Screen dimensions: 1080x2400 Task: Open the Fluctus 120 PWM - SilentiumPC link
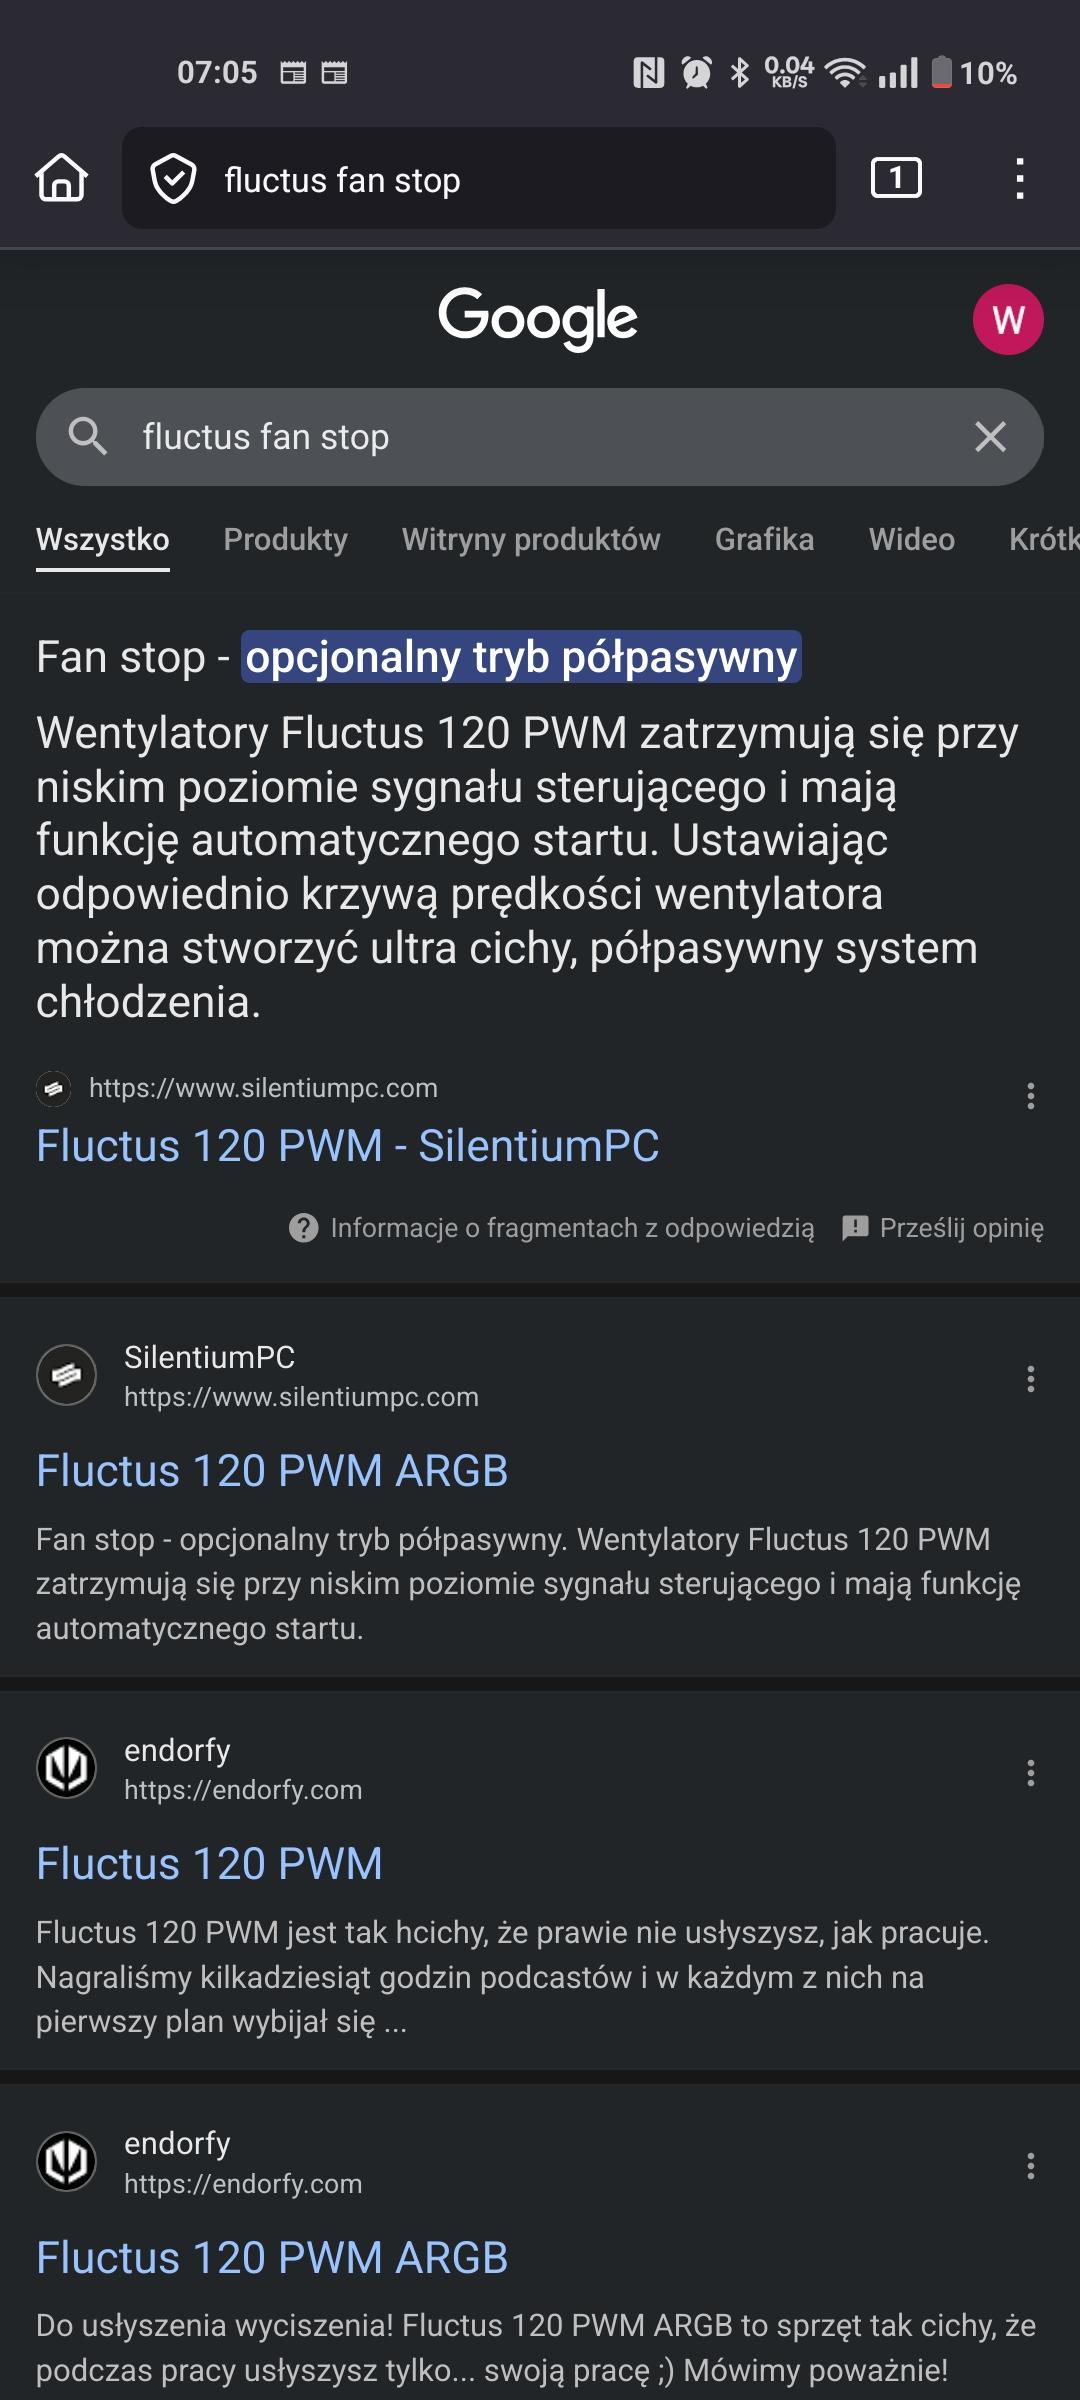pyautogui.click(x=347, y=1146)
